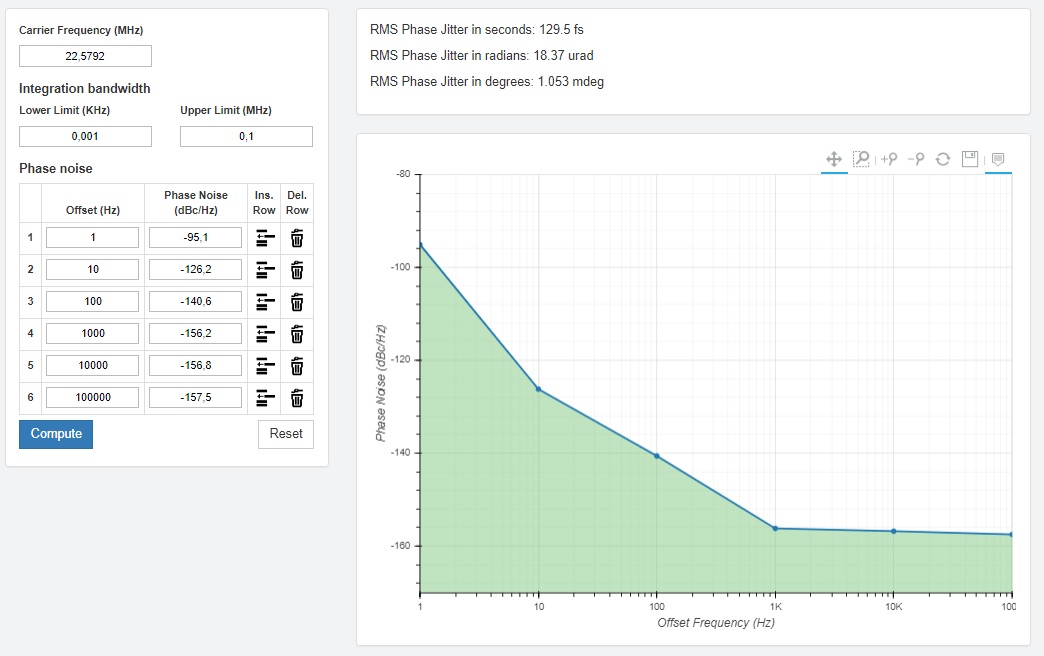Insert a row at phase noise row 4

pyautogui.click(x=265, y=334)
